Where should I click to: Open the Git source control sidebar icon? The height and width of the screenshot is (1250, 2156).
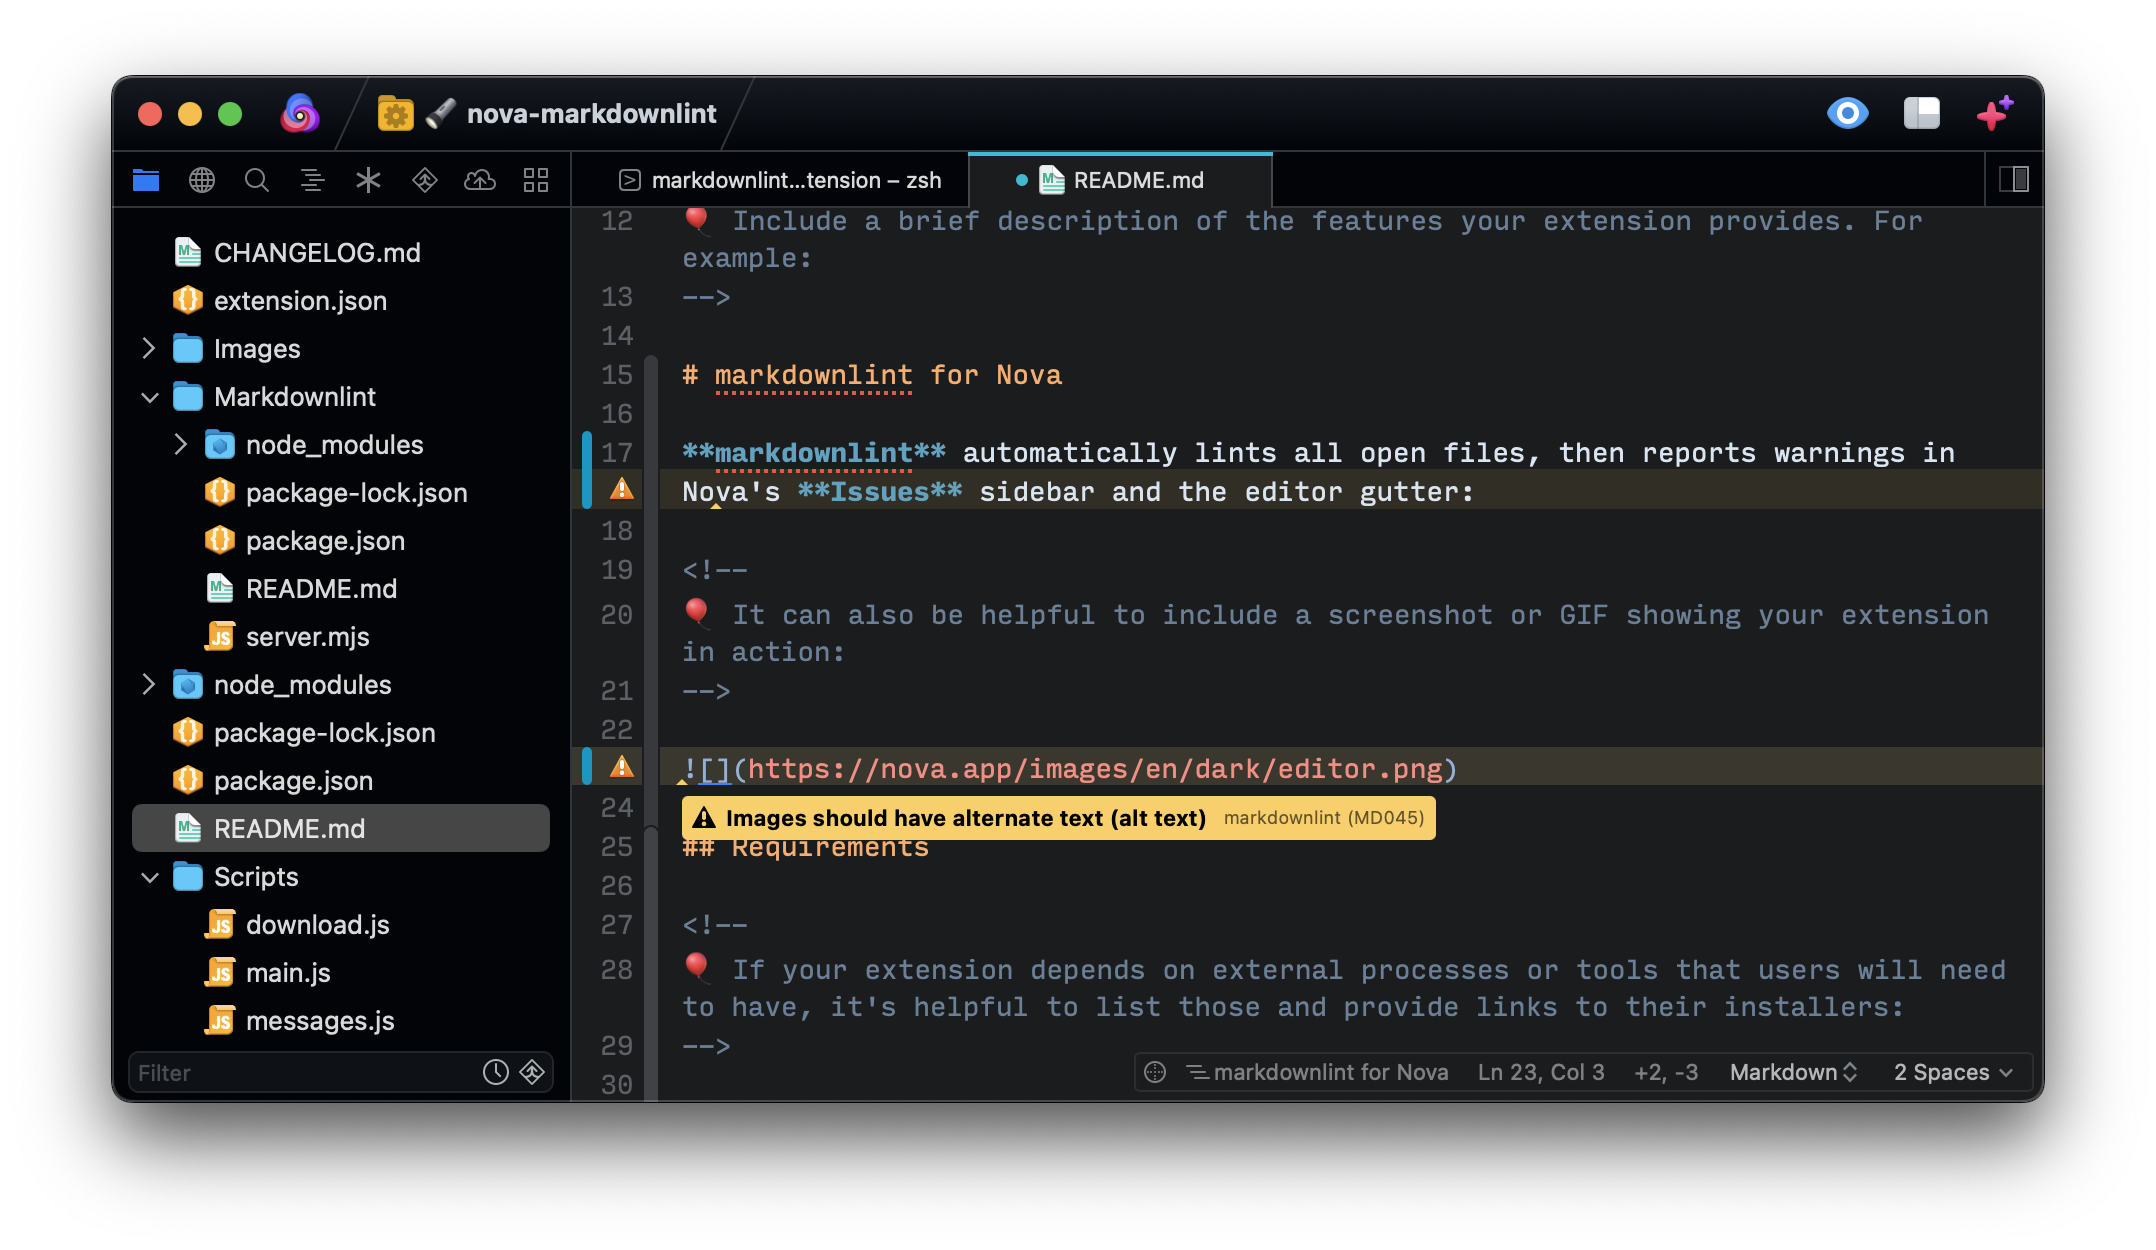[x=424, y=180]
